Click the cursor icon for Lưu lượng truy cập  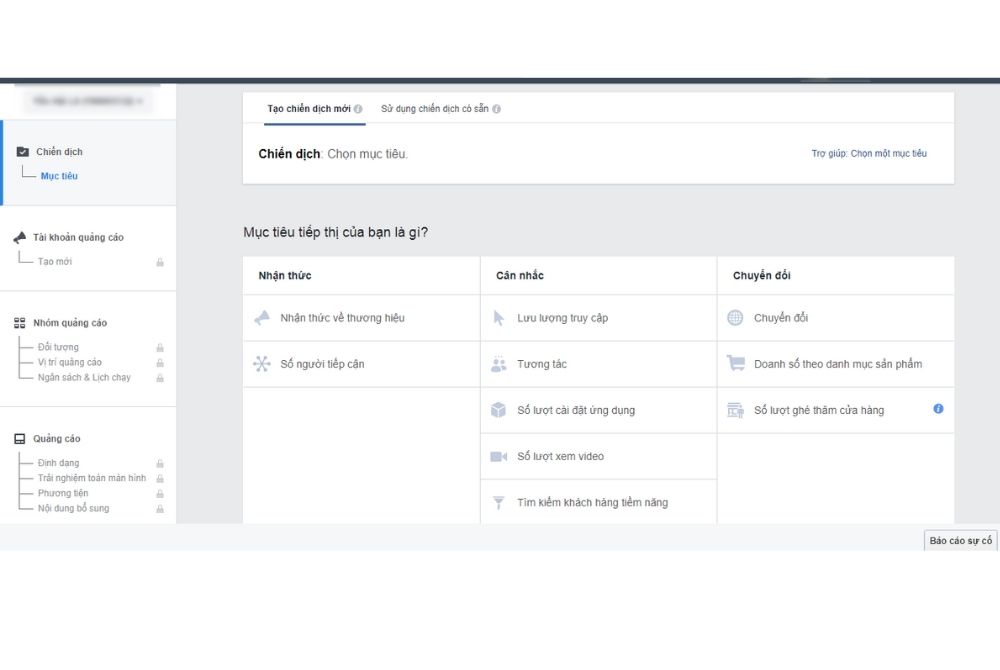tap(499, 318)
